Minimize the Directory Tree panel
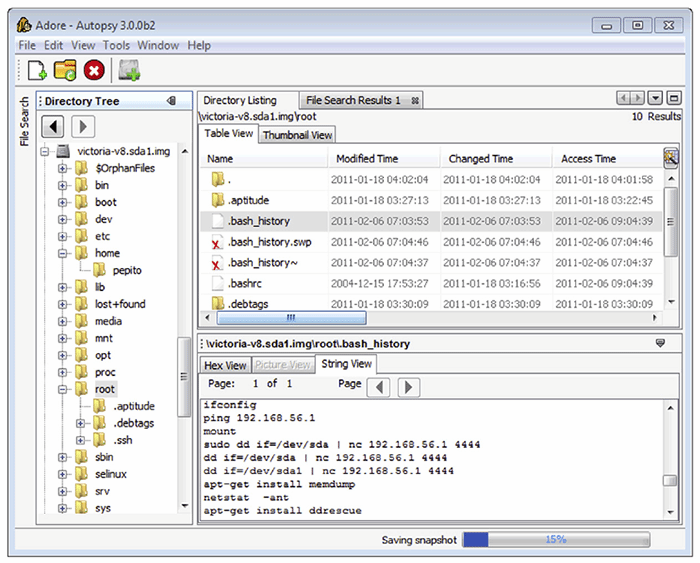Image resolution: width=700 pixels, height=563 pixels. click(x=171, y=101)
